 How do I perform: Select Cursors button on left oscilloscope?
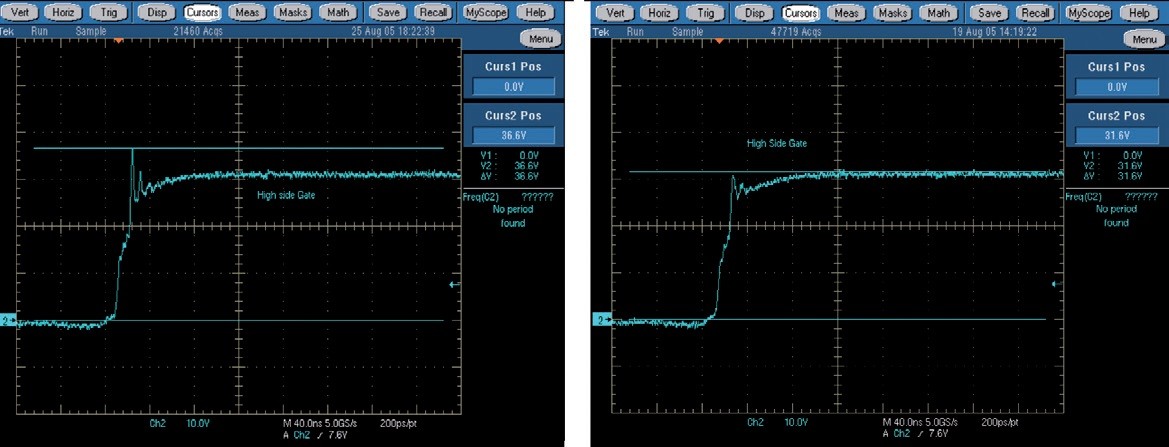pyautogui.click(x=203, y=13)
